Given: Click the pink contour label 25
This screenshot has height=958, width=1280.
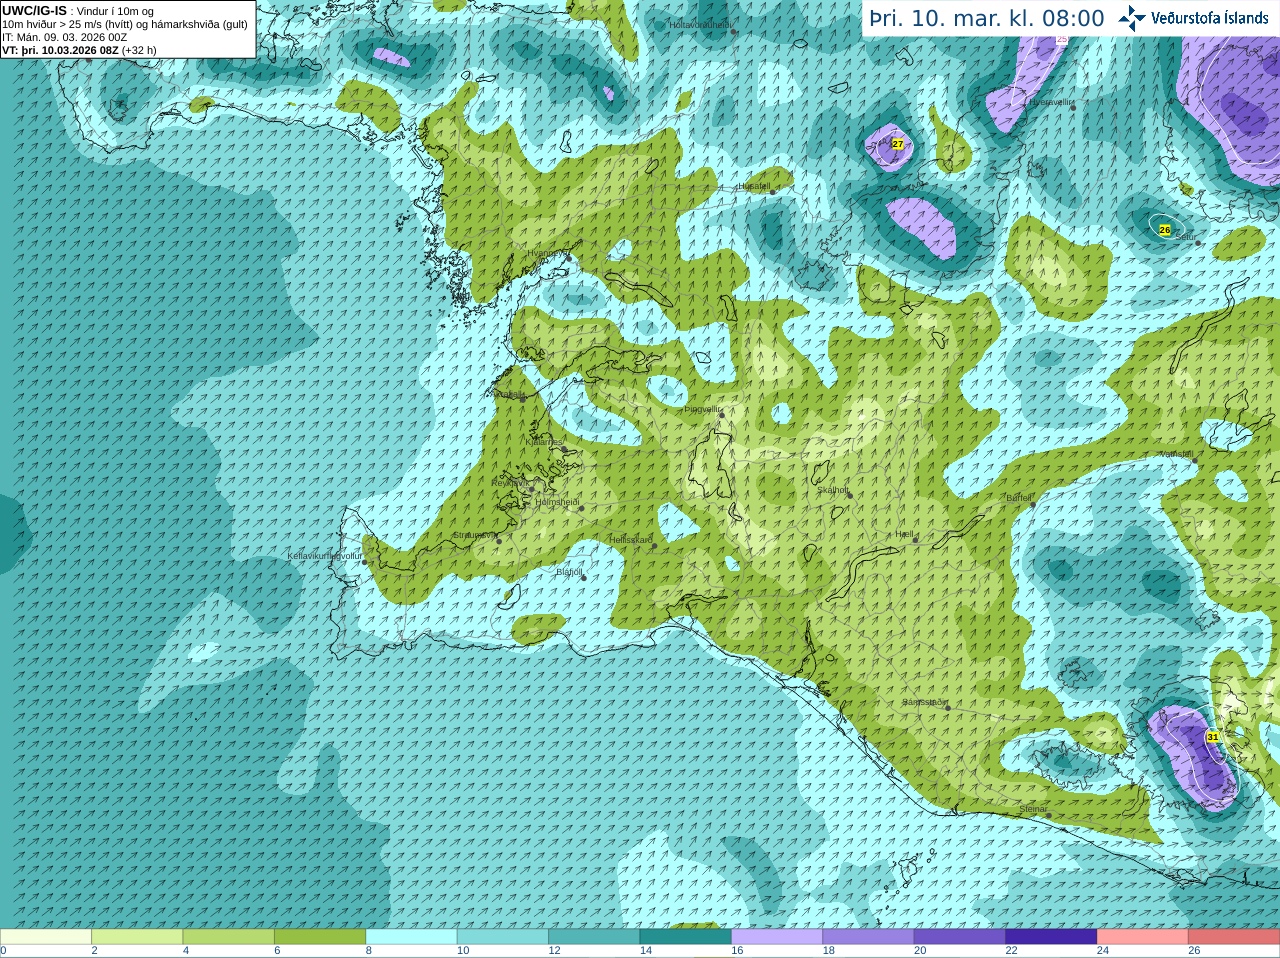Looking at the screenshot, I should tap(1062, 40).
